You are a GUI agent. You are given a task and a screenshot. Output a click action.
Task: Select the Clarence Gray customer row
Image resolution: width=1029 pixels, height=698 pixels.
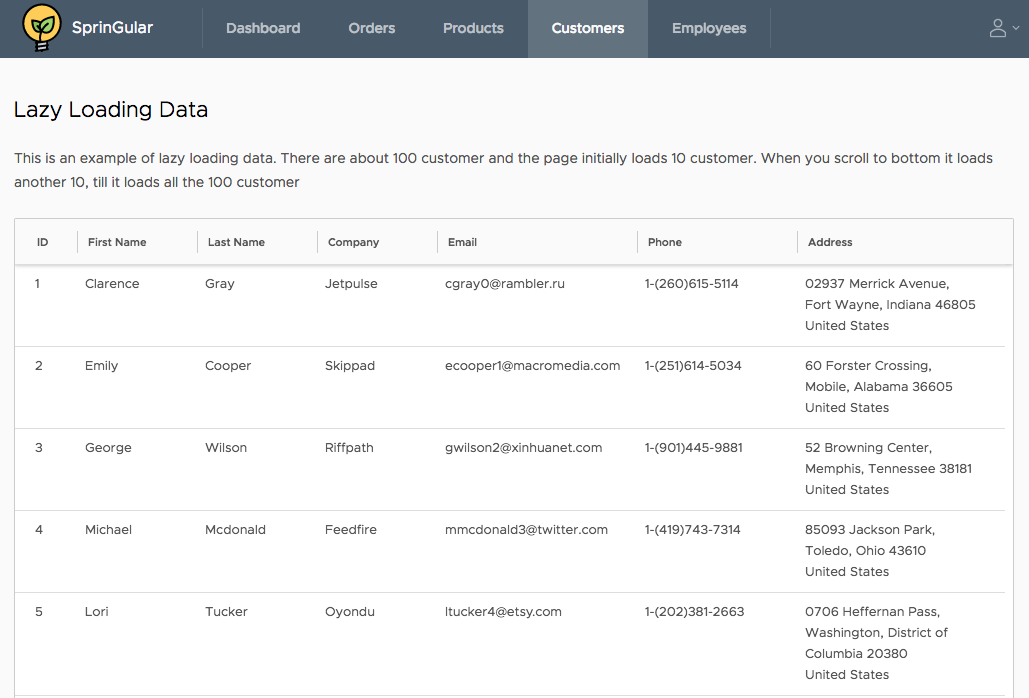pos(112,284)
